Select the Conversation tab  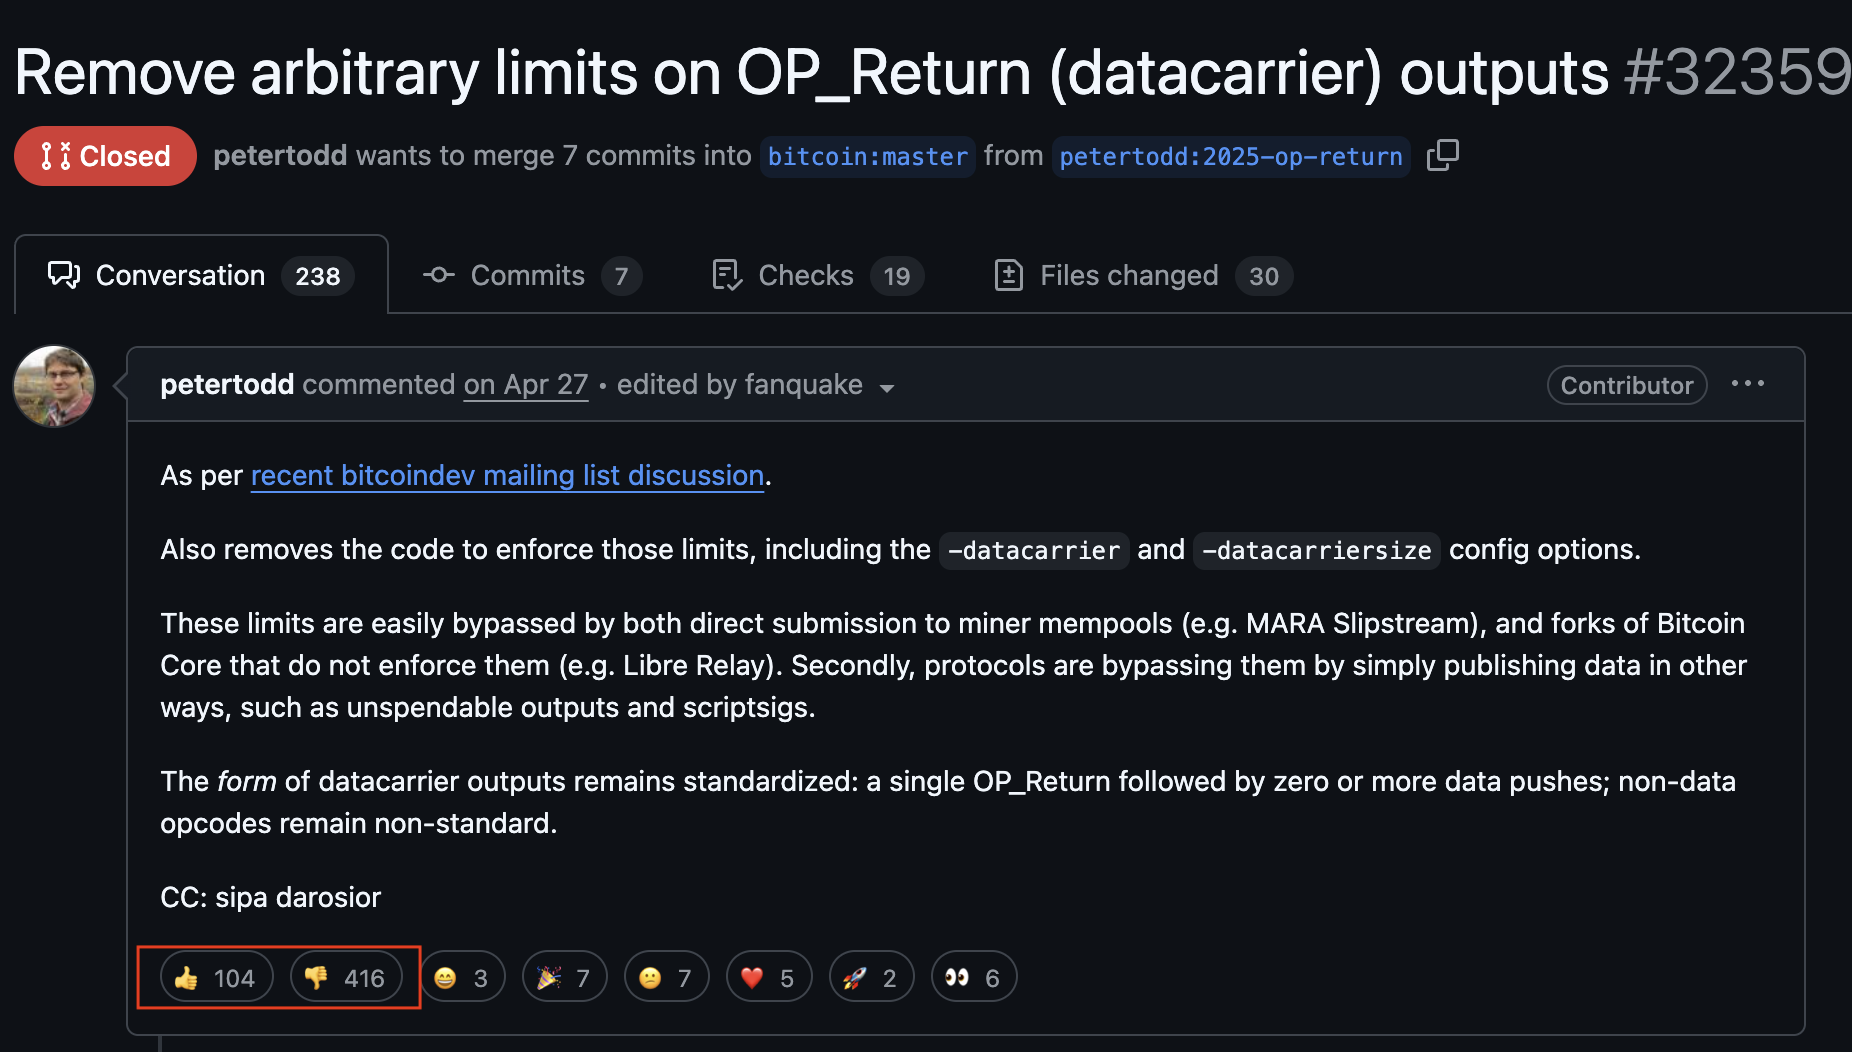tap(201, 275)
